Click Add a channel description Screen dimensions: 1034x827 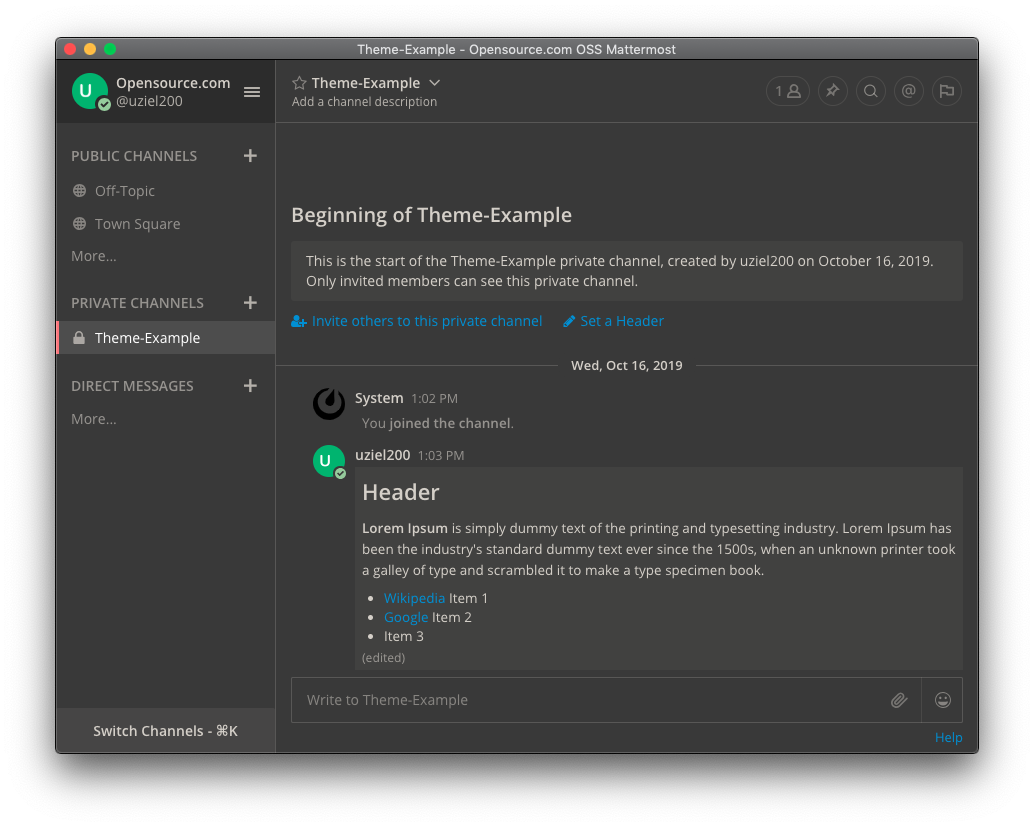coord(364,102)
